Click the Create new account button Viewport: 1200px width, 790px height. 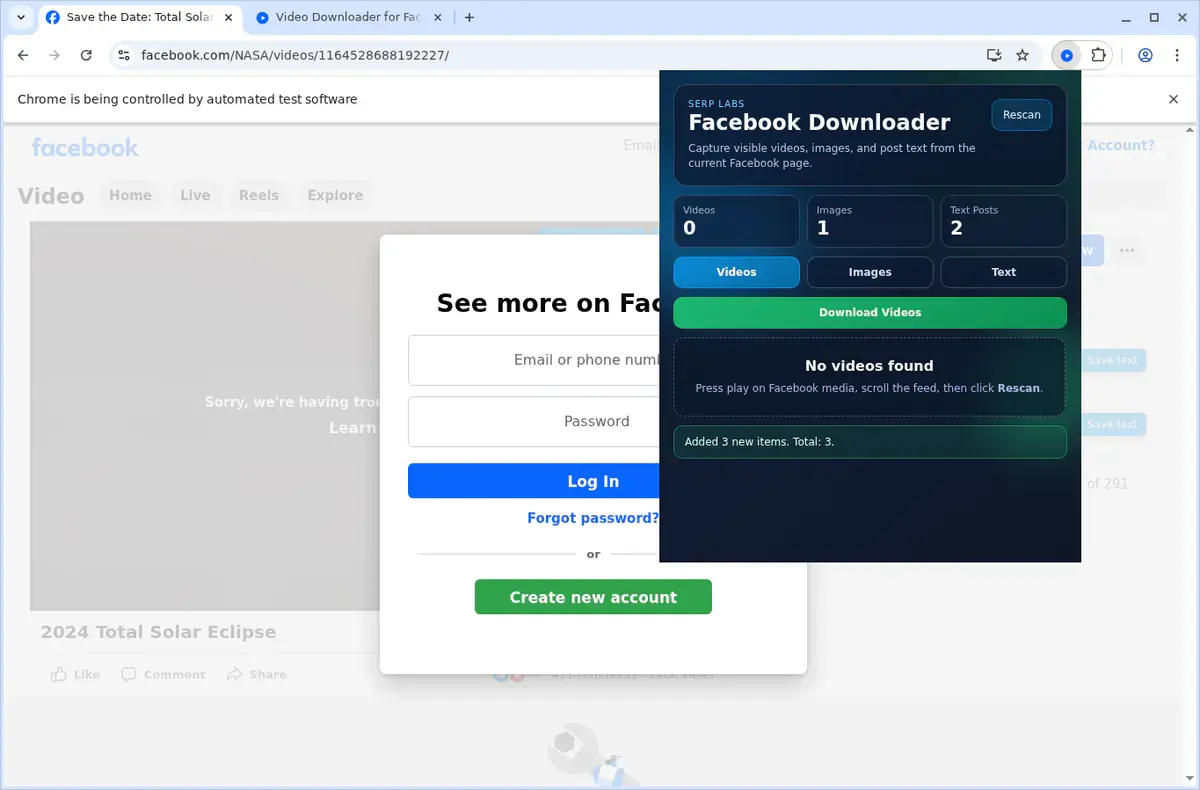(x=593, y=597)
